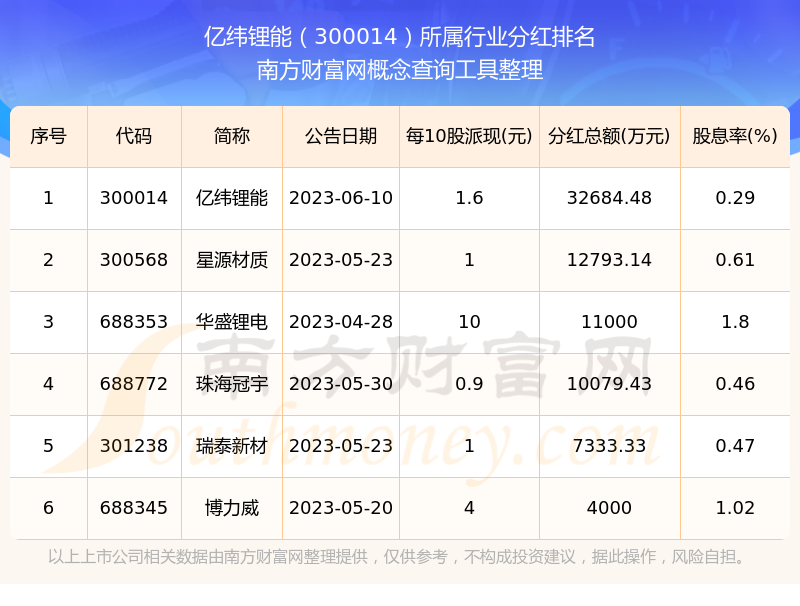The width and height of the screenshot is (800, 606).
Task: Click the subtitle 南方财富网概念查询工具整理
Action: click(399, 70)
